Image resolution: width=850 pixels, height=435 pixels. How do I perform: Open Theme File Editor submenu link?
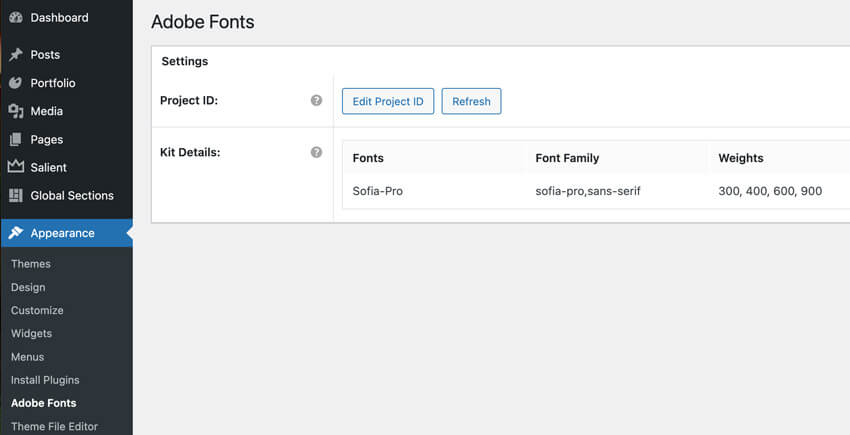point(54,426)
